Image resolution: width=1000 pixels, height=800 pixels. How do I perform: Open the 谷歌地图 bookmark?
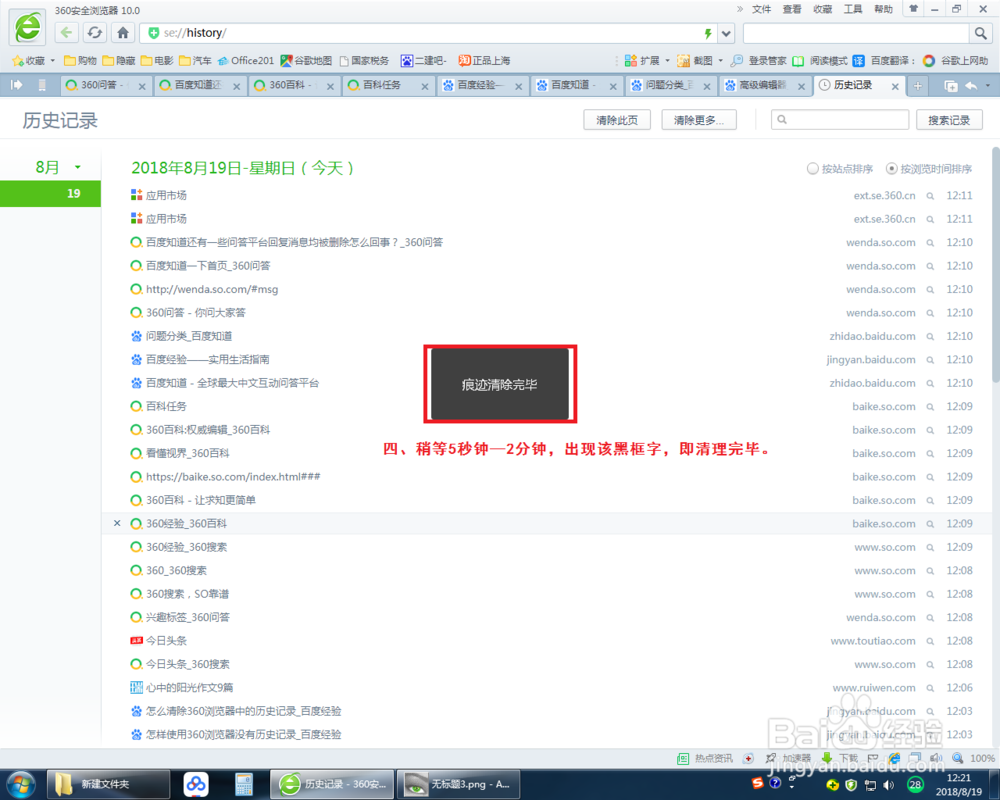click(x=306, y=61)
